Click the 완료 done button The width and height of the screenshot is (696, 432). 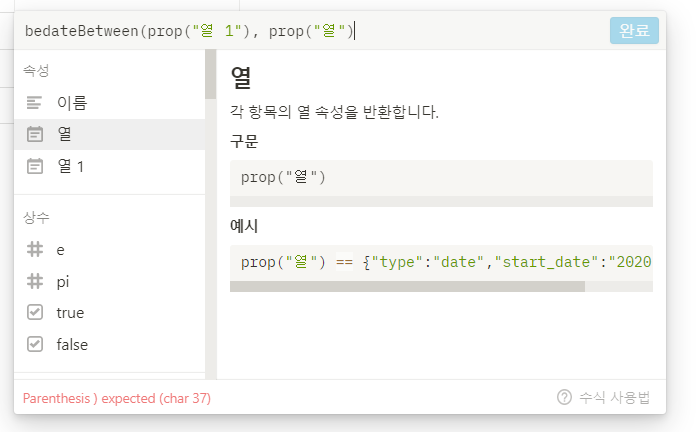click(634, 31)
